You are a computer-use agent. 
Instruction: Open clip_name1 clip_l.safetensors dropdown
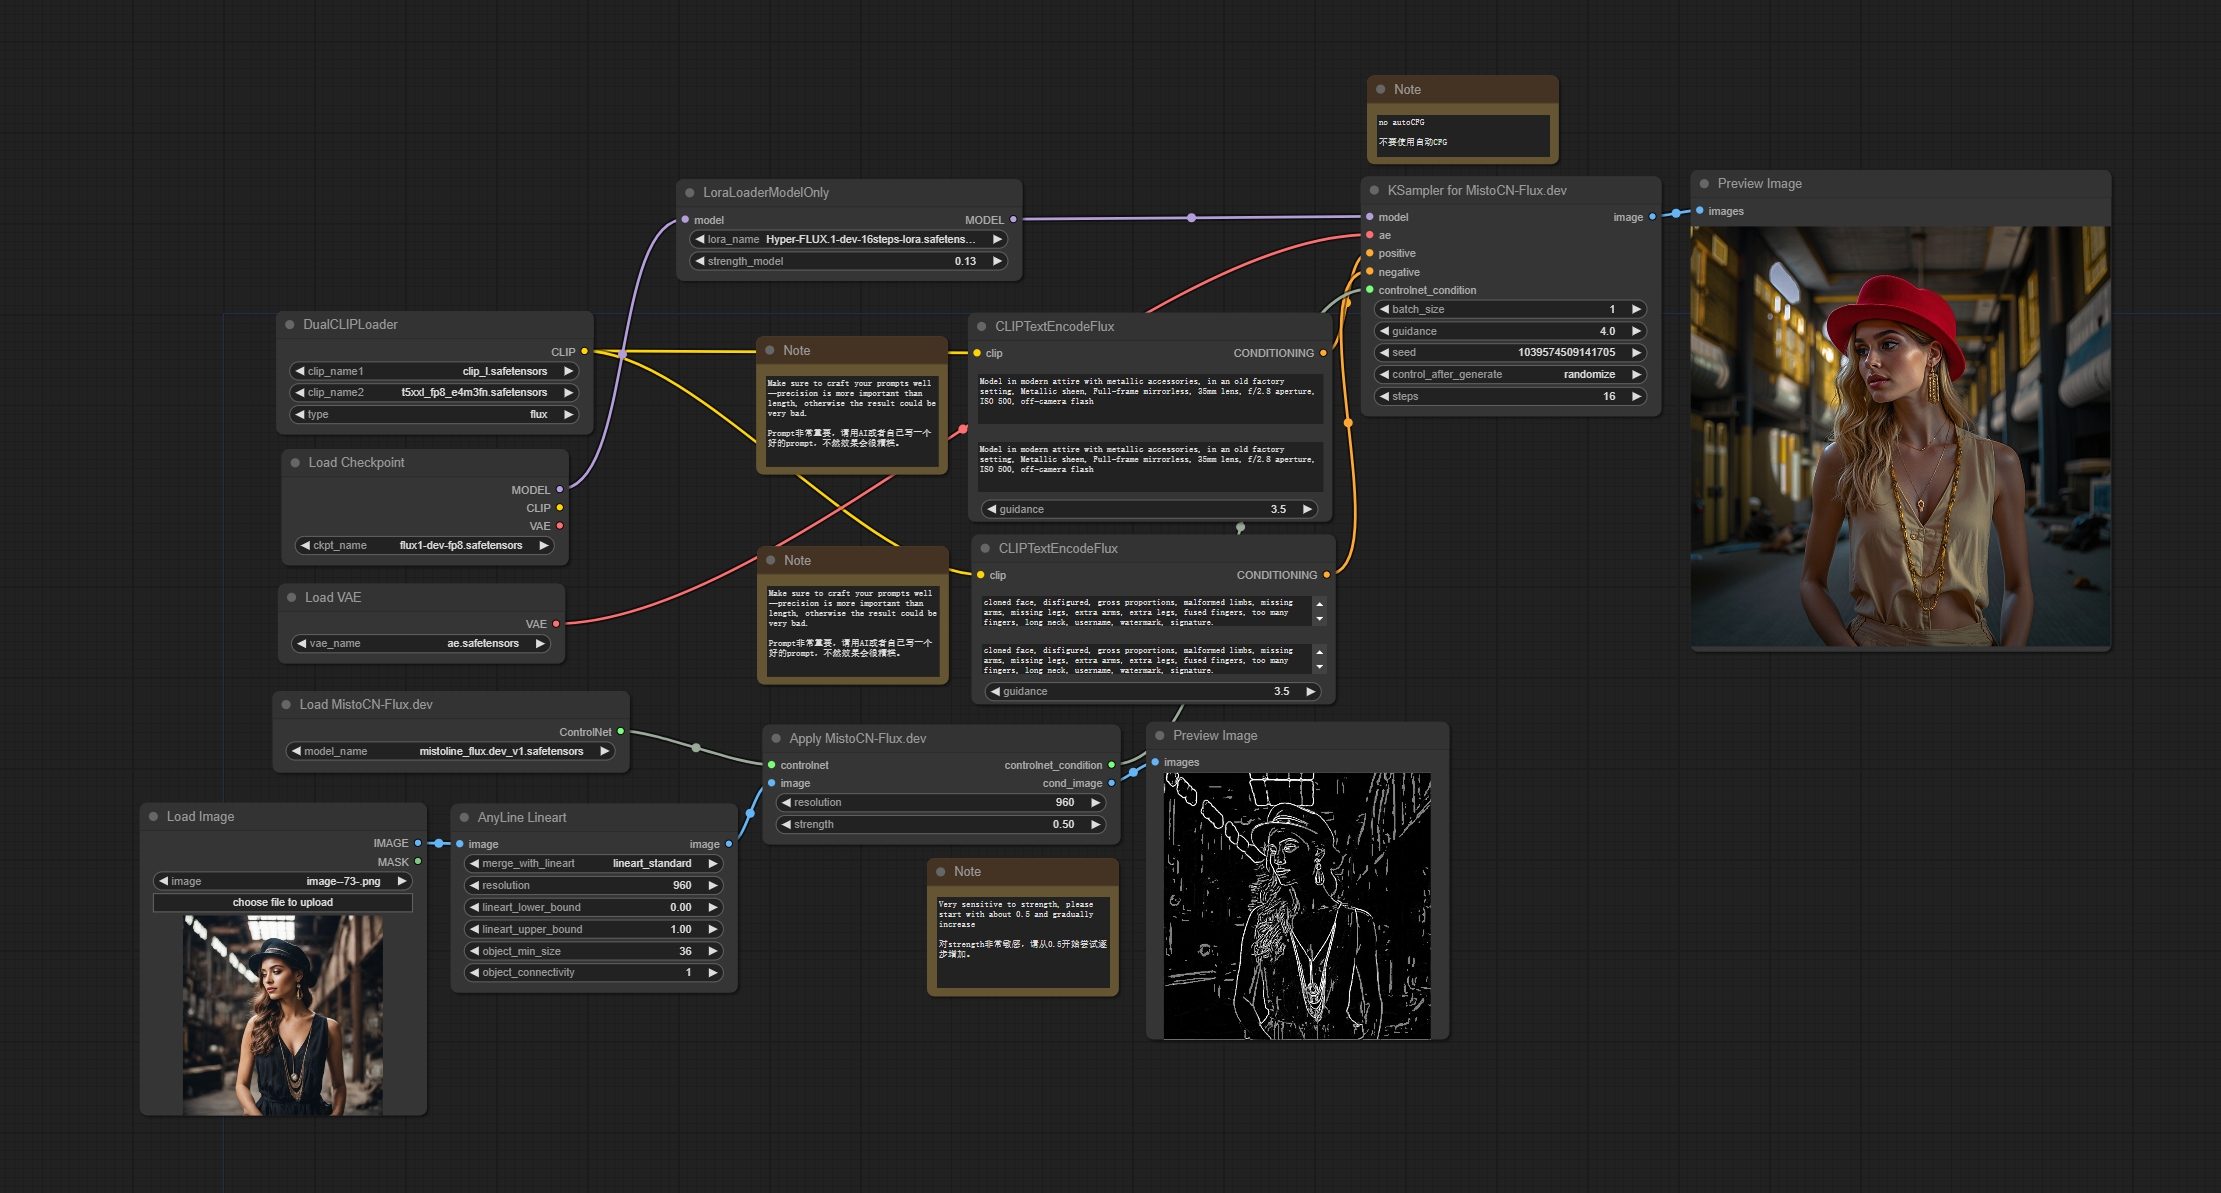tap(434, 371)
